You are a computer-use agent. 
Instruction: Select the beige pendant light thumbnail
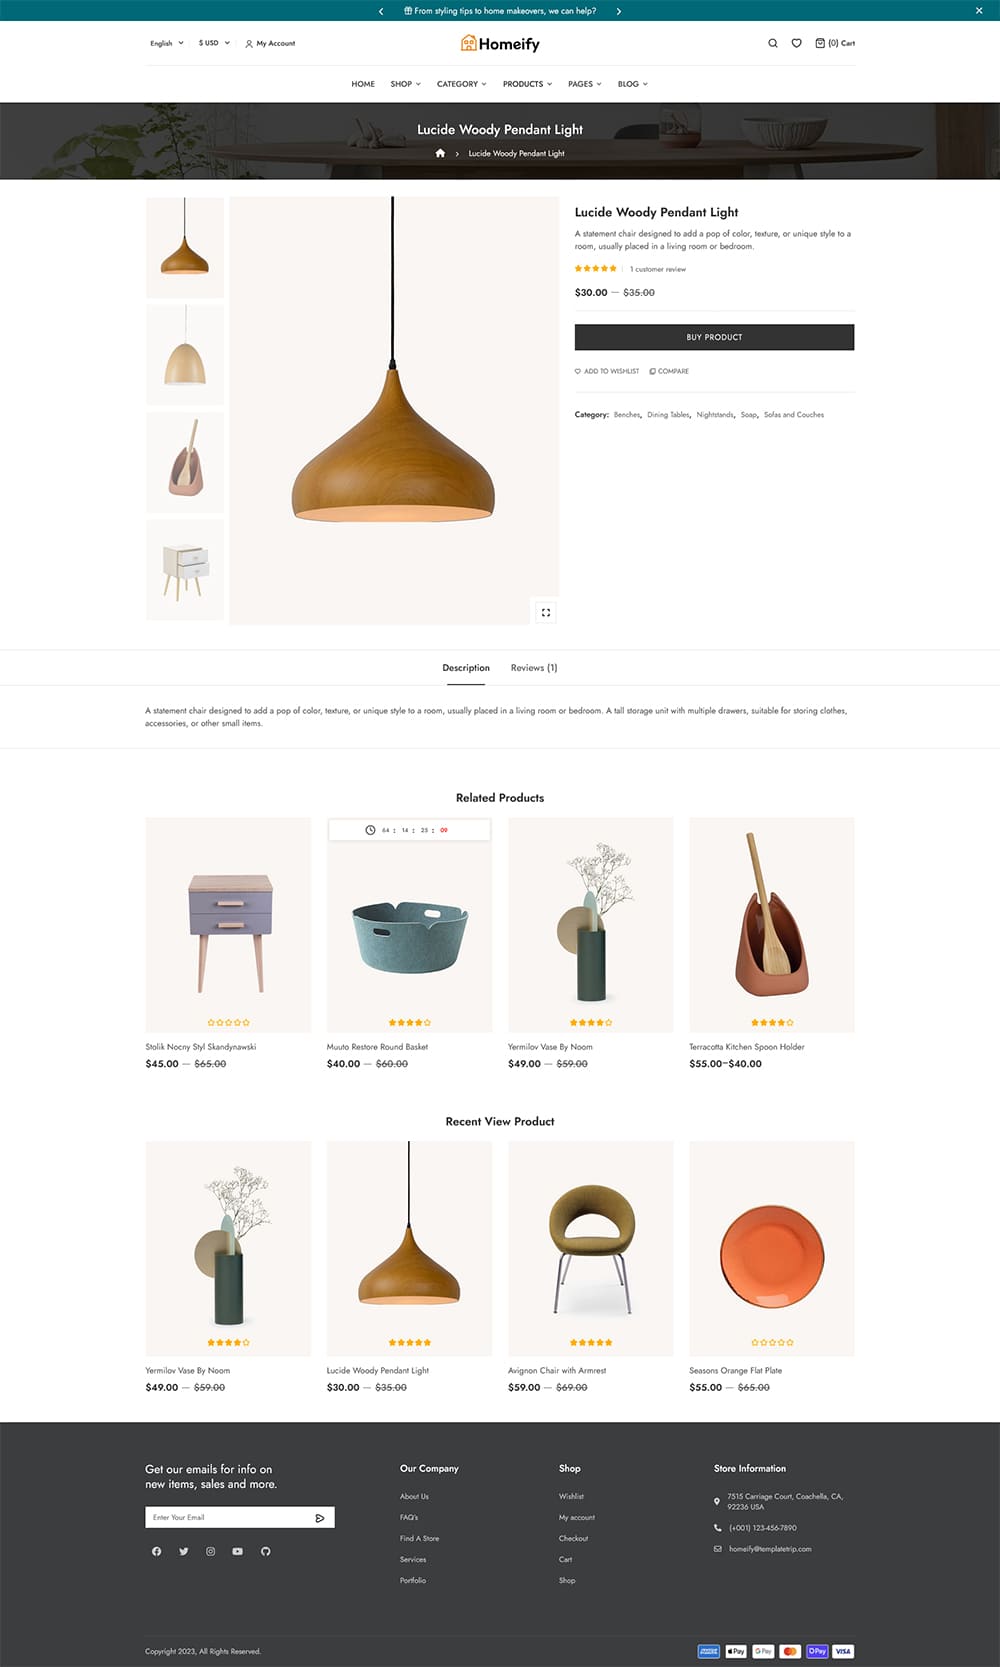pyautogui.click(x=185, y=355)
